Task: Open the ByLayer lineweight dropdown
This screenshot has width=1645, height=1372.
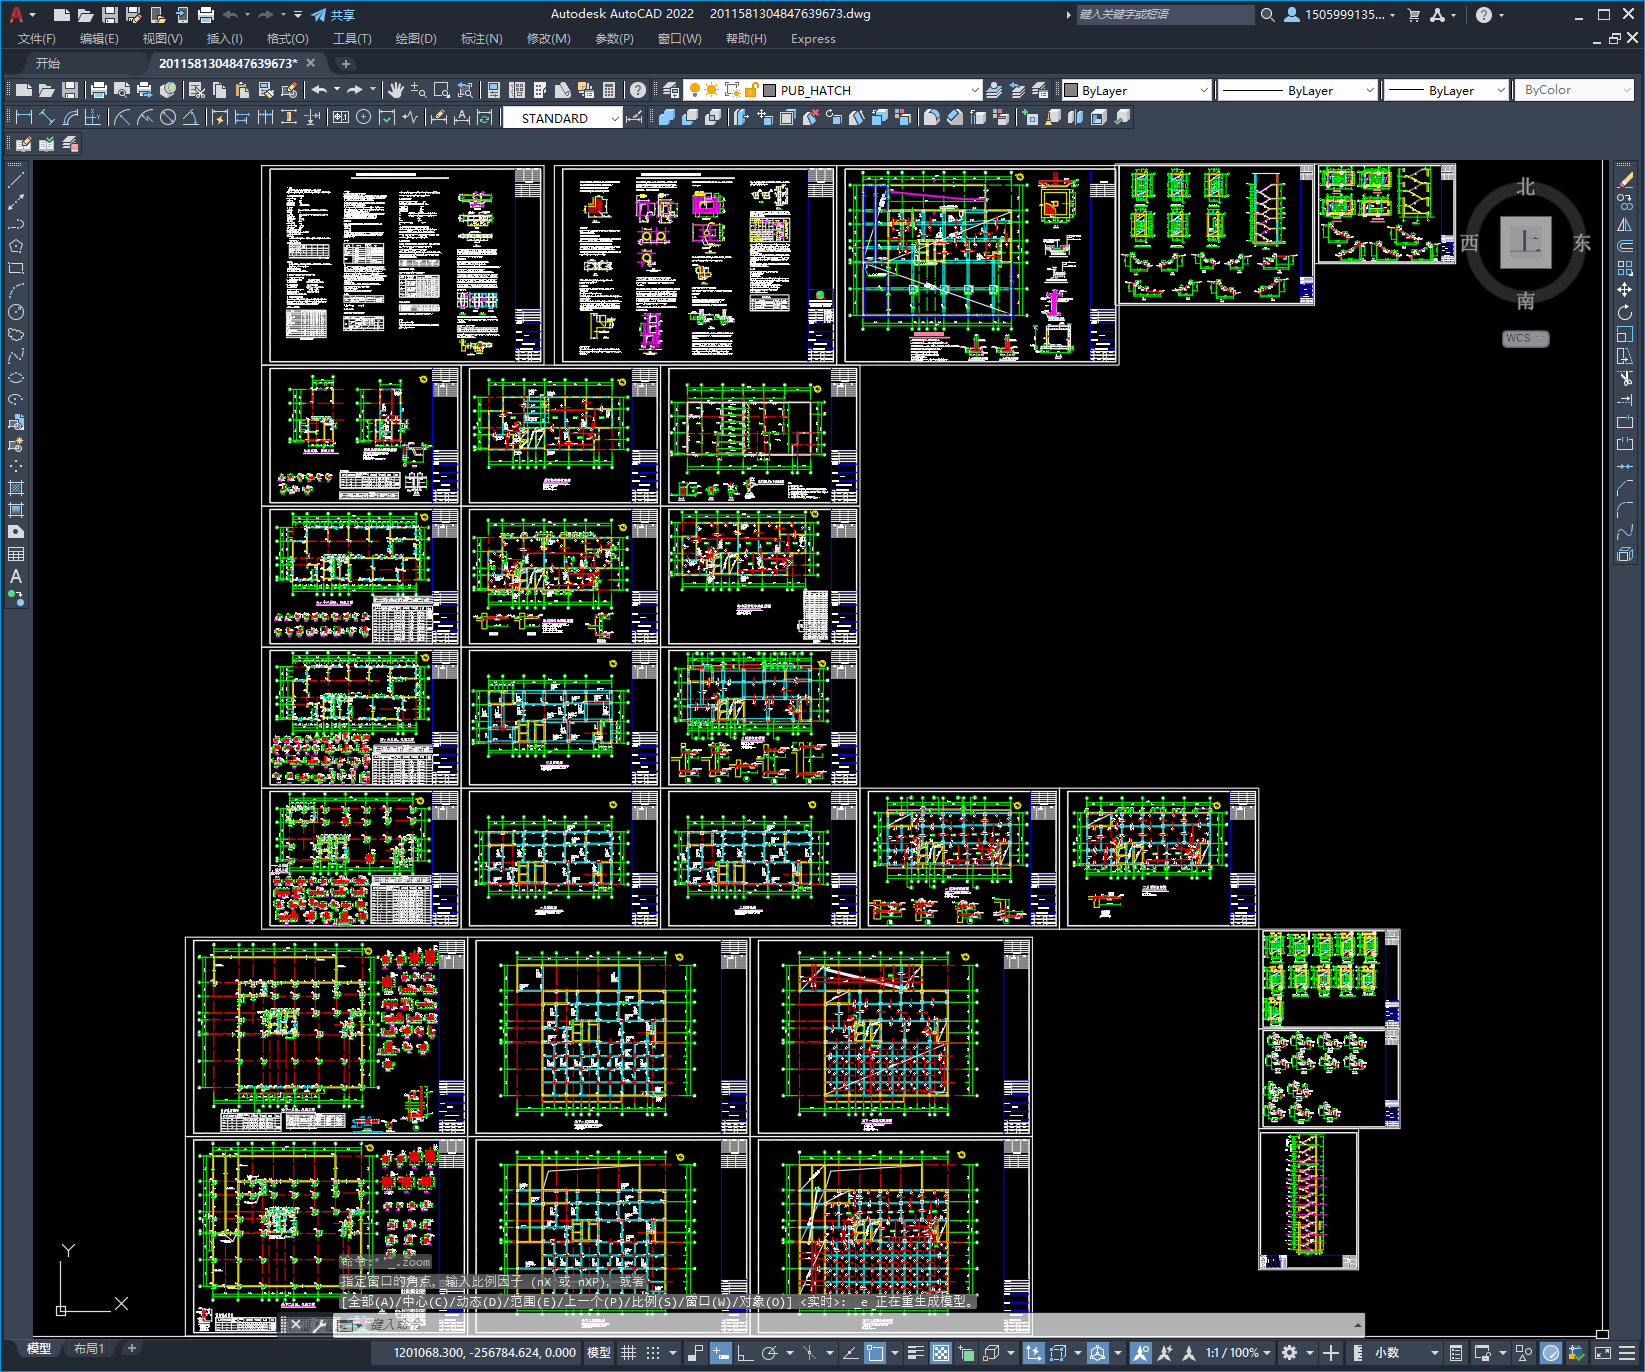Action: (1446, 90)
